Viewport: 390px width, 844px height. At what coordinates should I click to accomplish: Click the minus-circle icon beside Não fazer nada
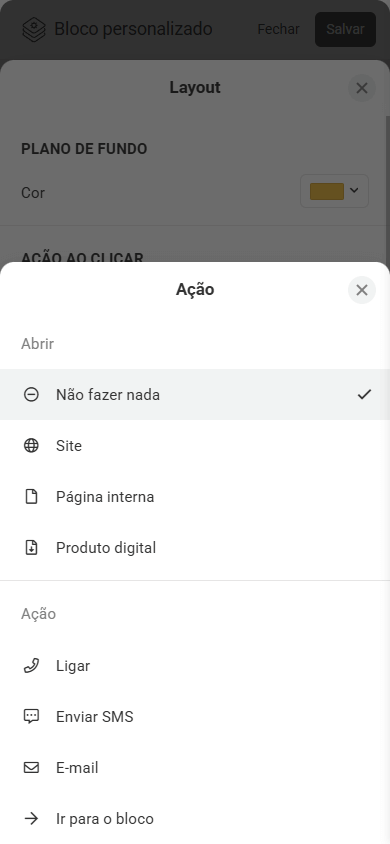[x=31, y=395]
